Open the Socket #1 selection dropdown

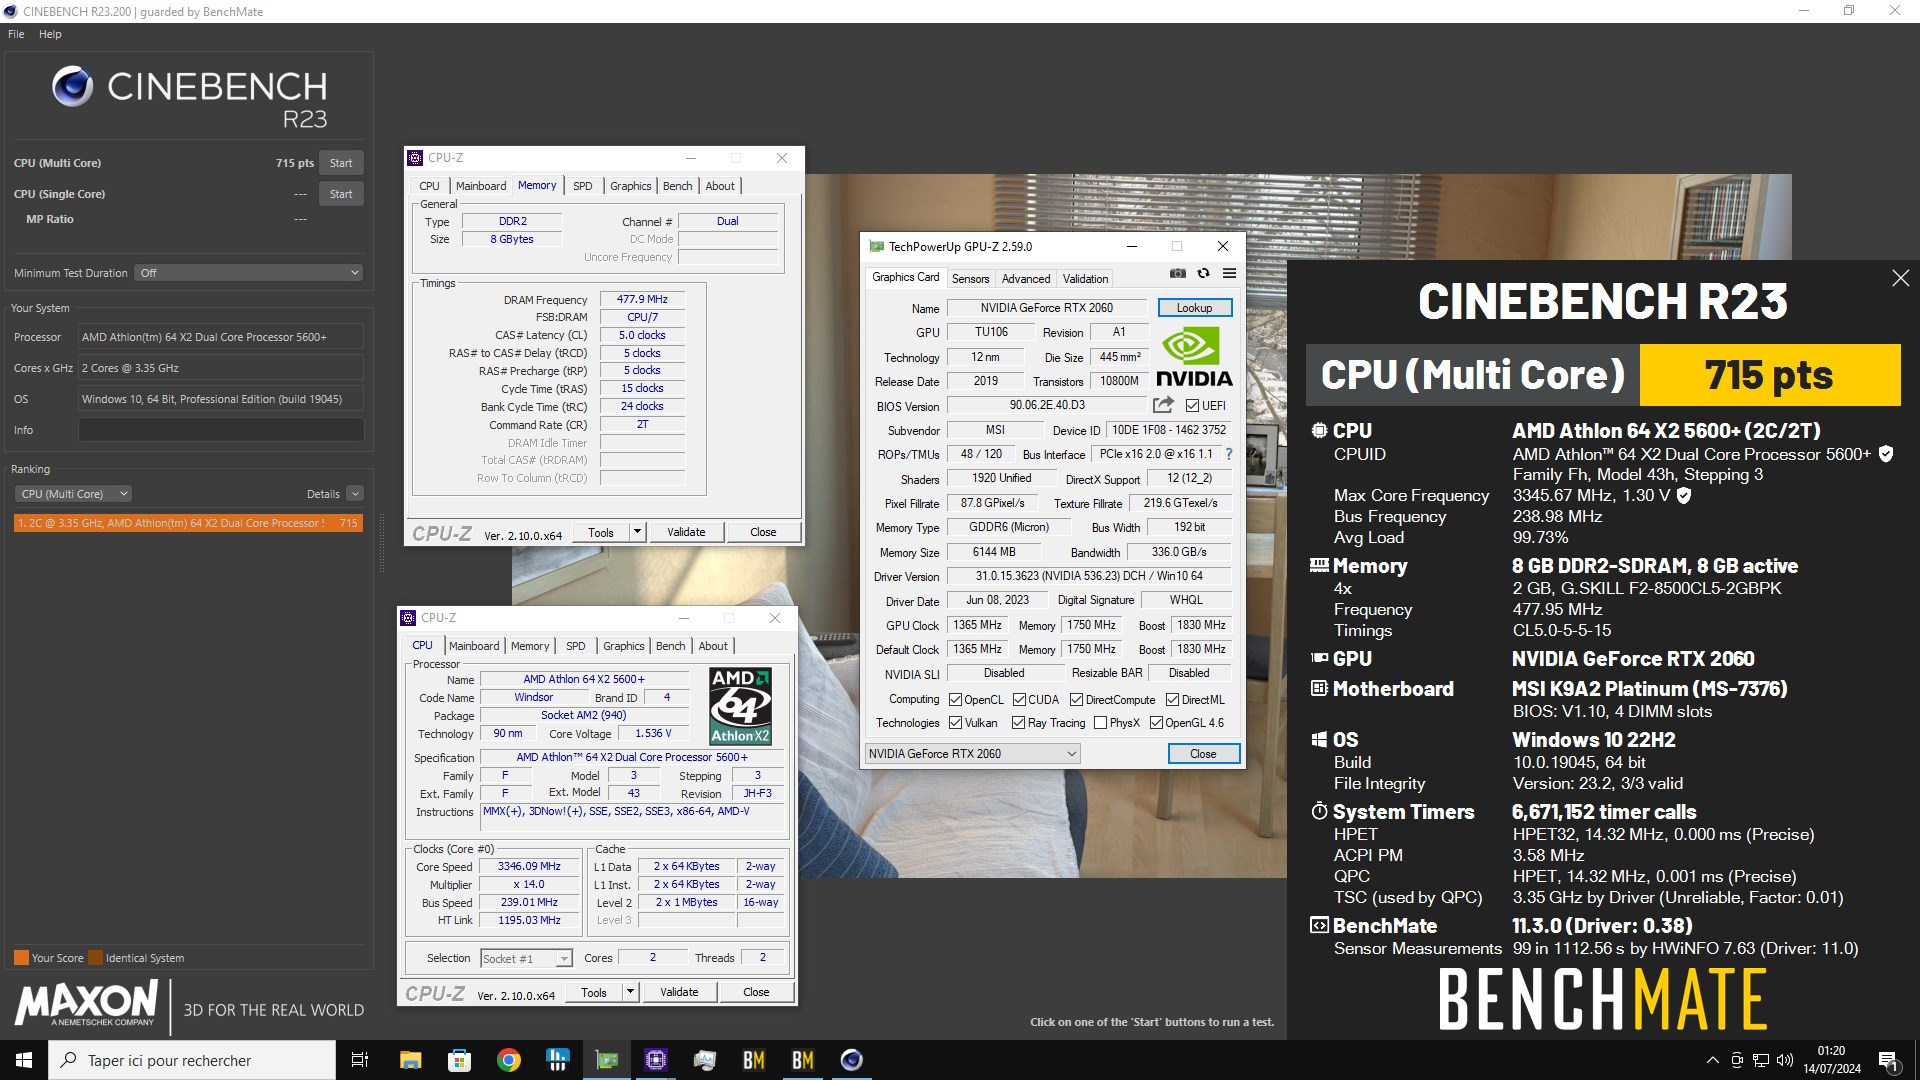(526, 959)
